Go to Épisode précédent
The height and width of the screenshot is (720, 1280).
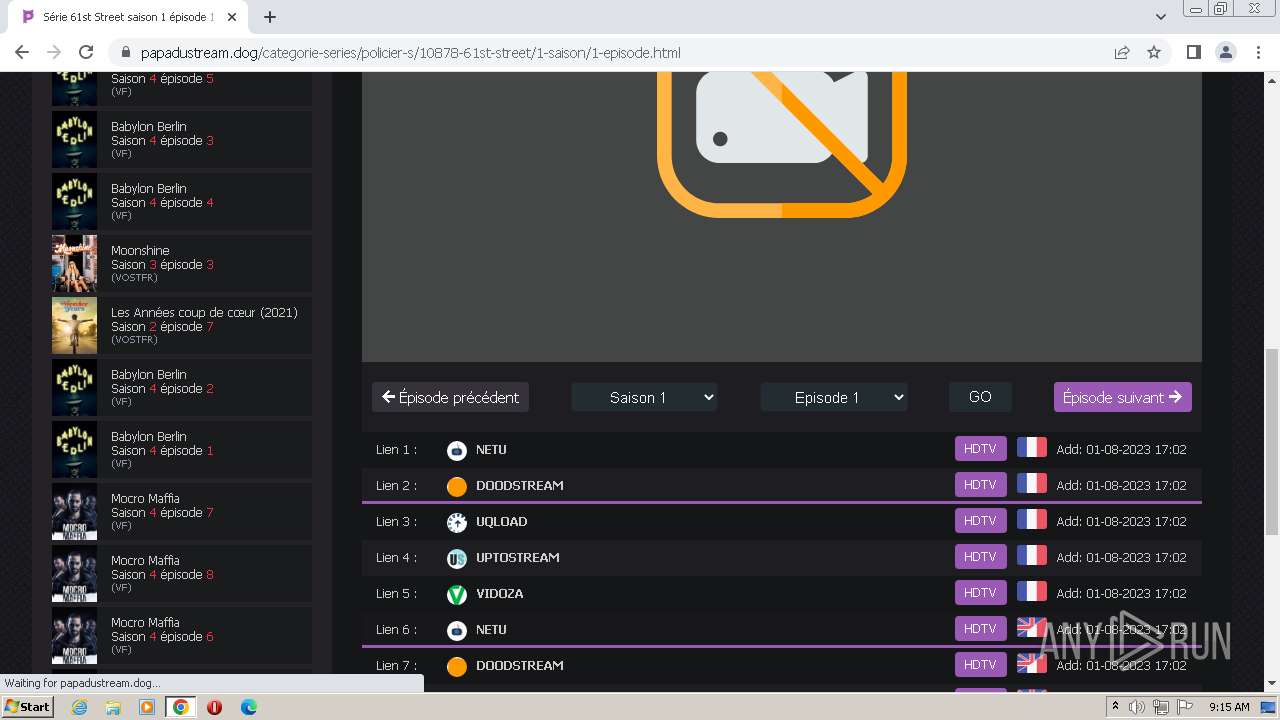point(450,397)
